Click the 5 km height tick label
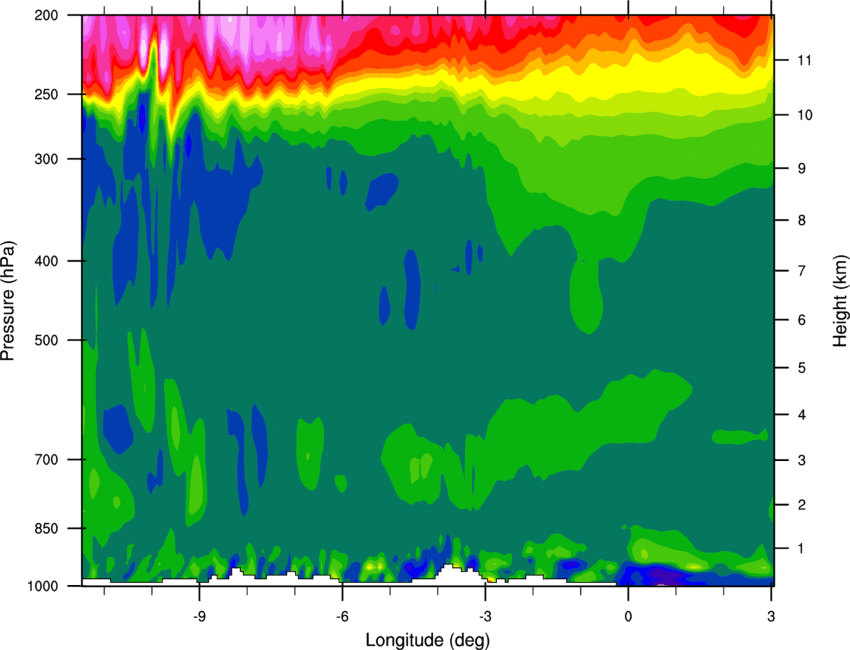The width and height of the screenshot is (850, 650). coord(802,368)
